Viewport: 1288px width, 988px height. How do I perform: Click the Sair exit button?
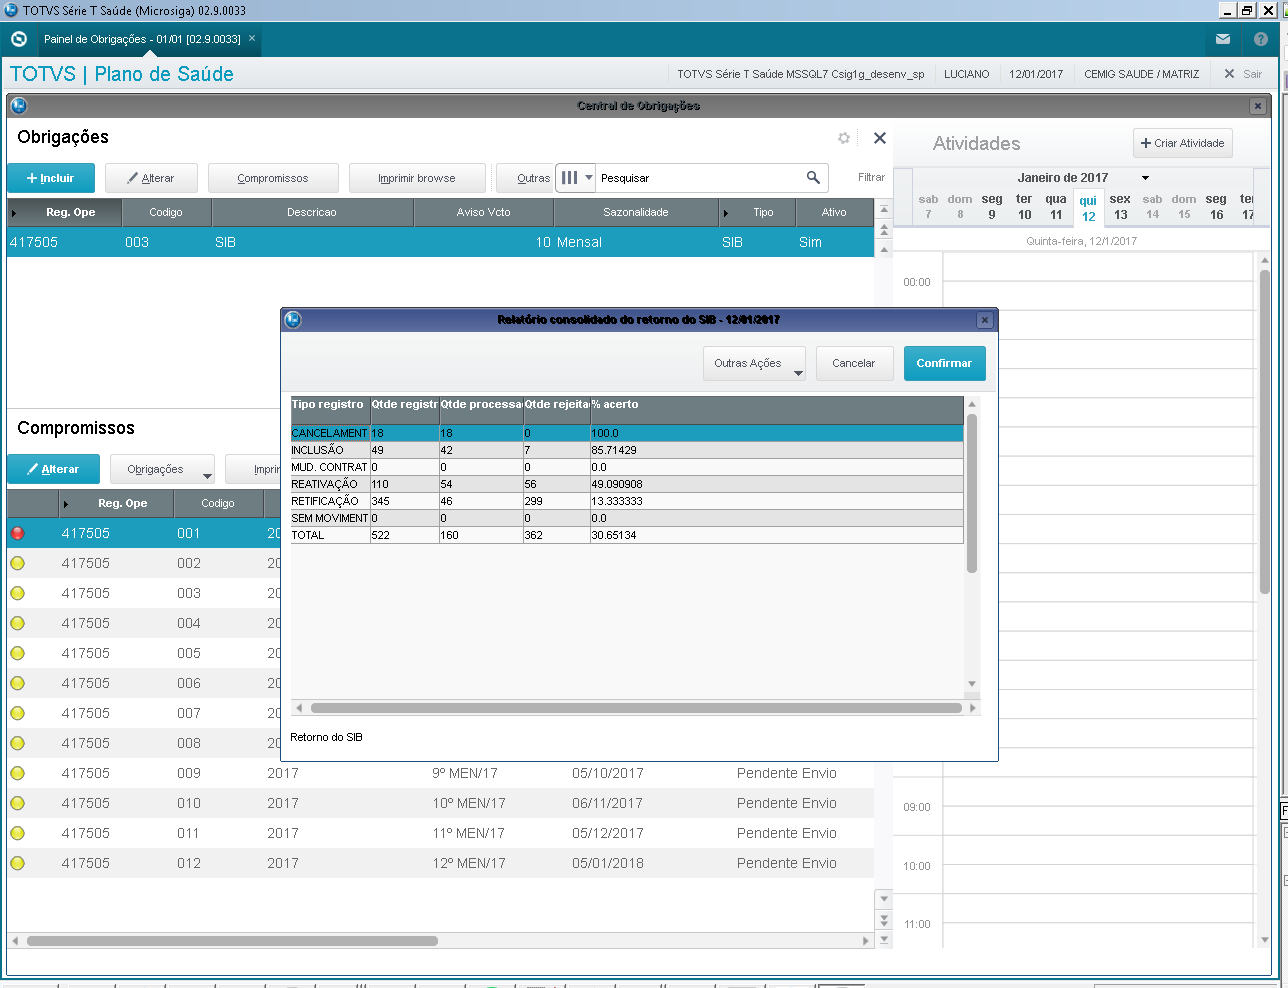[x=1243, y=74]
